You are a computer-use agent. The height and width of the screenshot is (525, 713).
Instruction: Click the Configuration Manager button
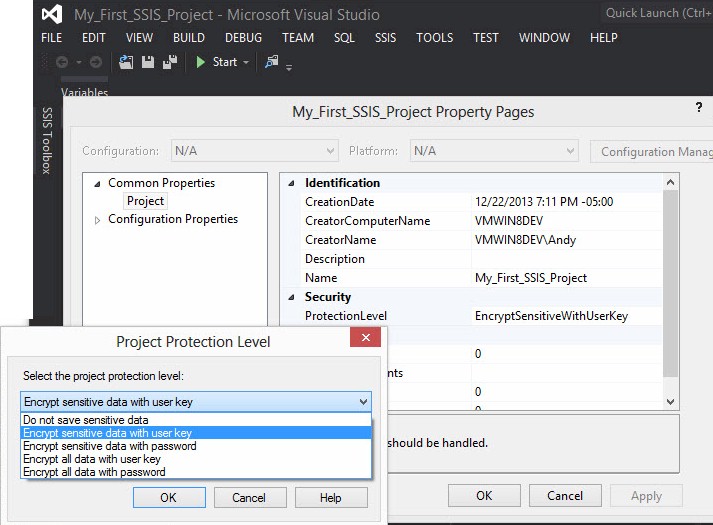coord(652,151)
